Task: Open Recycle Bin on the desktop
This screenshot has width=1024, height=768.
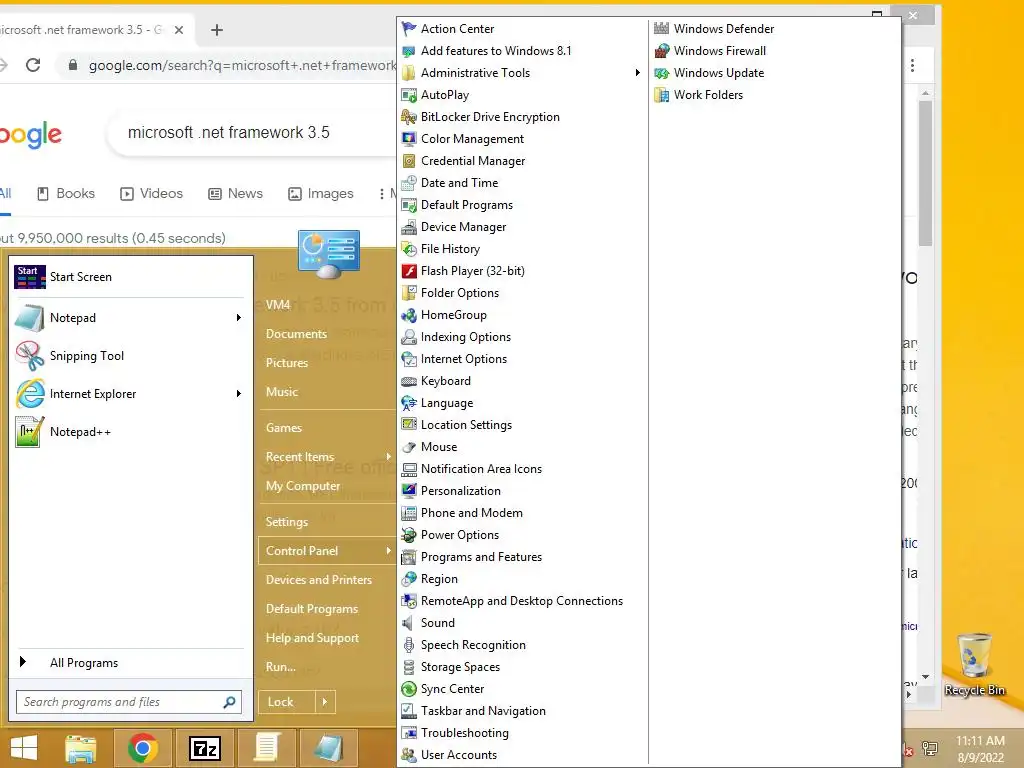Action: point(974,665)
